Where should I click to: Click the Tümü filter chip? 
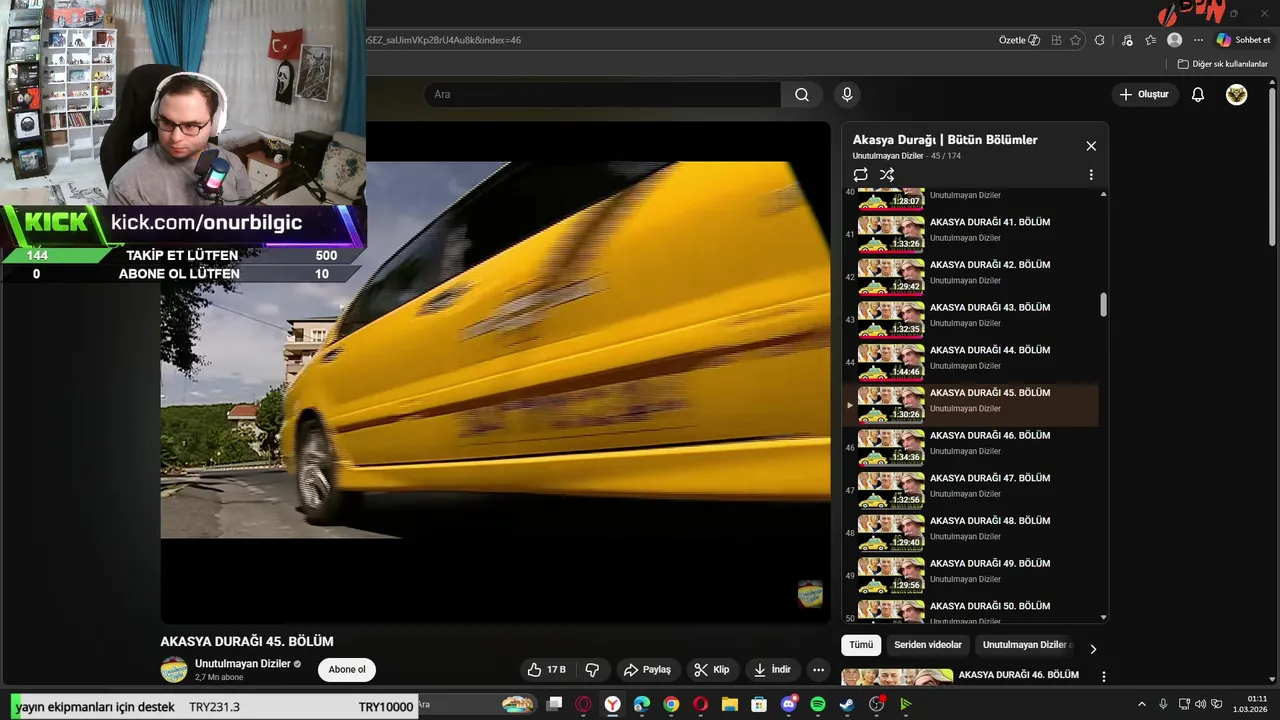(x=861, y=645)
